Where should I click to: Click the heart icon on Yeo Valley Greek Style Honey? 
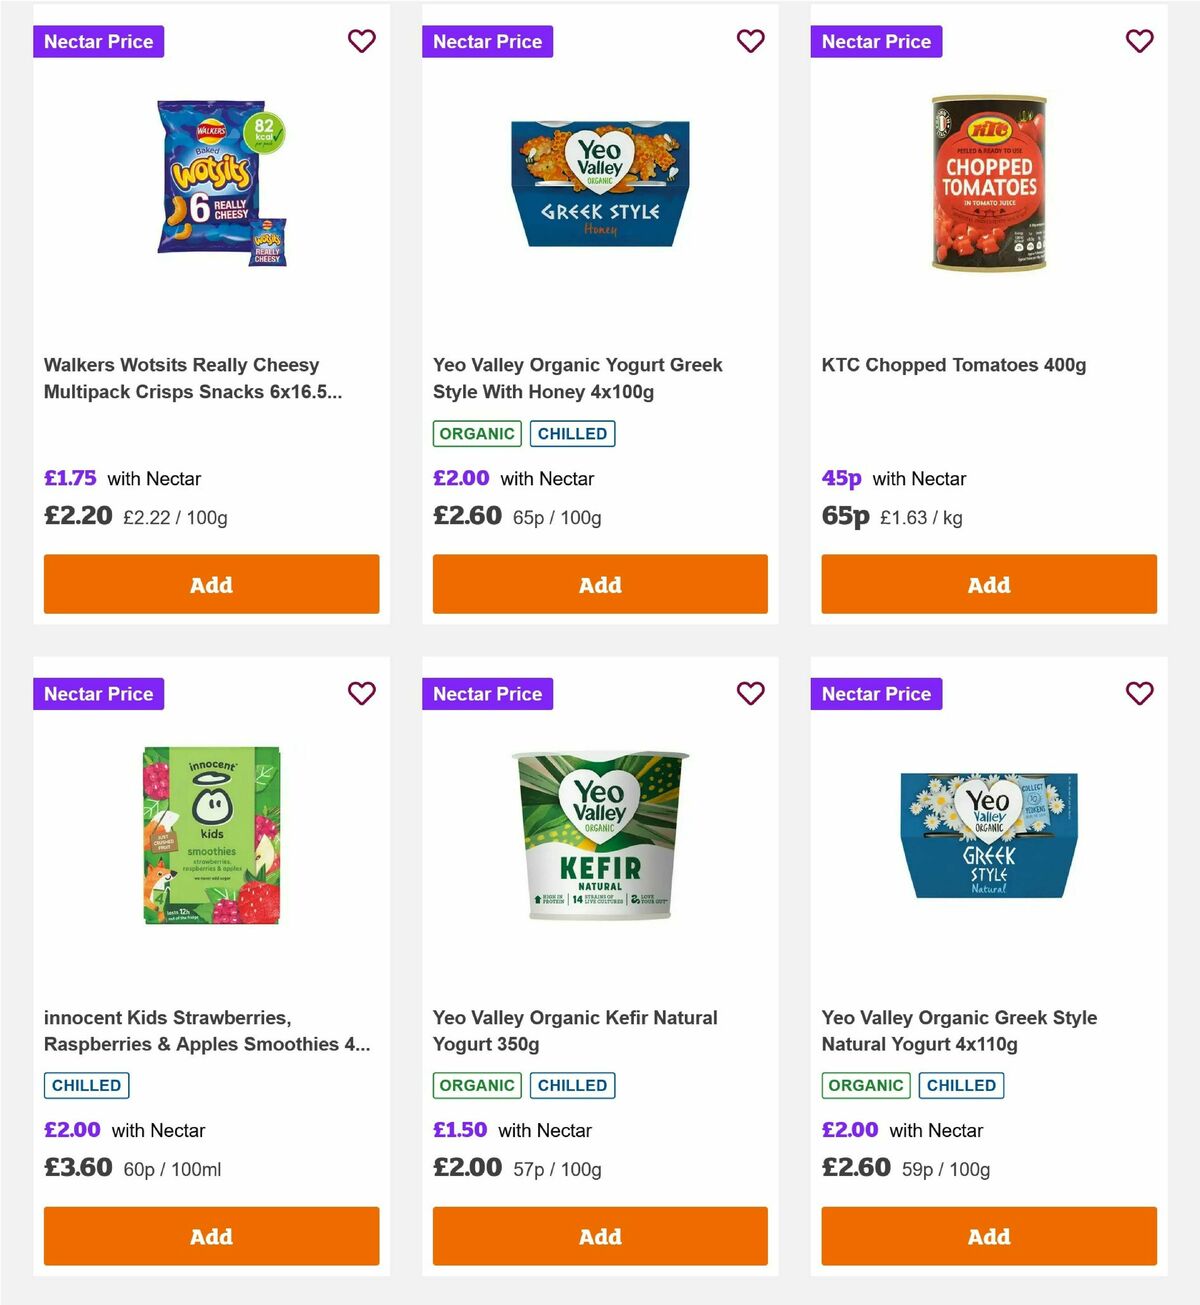click(x=750, y=41)
